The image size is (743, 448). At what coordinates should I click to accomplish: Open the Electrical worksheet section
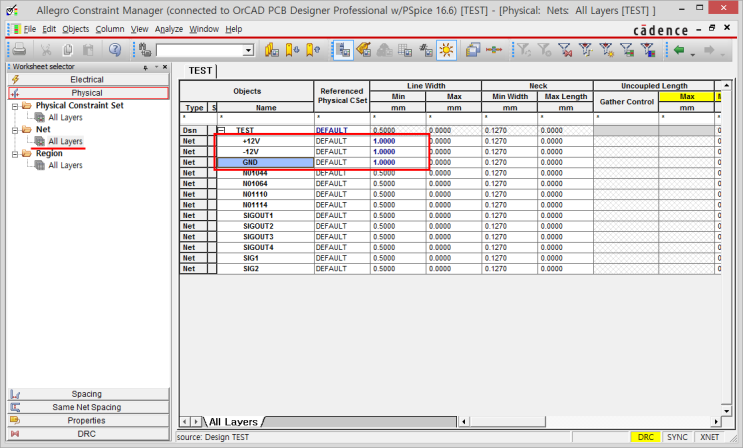coord(86,79)
